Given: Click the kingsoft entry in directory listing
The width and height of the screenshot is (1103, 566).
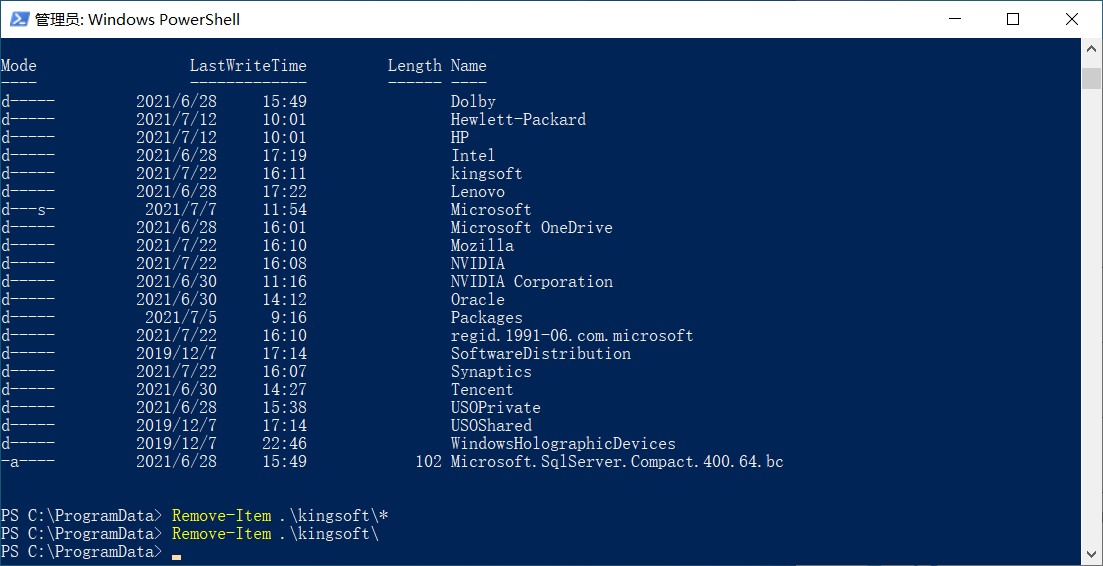Looking at the screenshot, I should [487, 174].
